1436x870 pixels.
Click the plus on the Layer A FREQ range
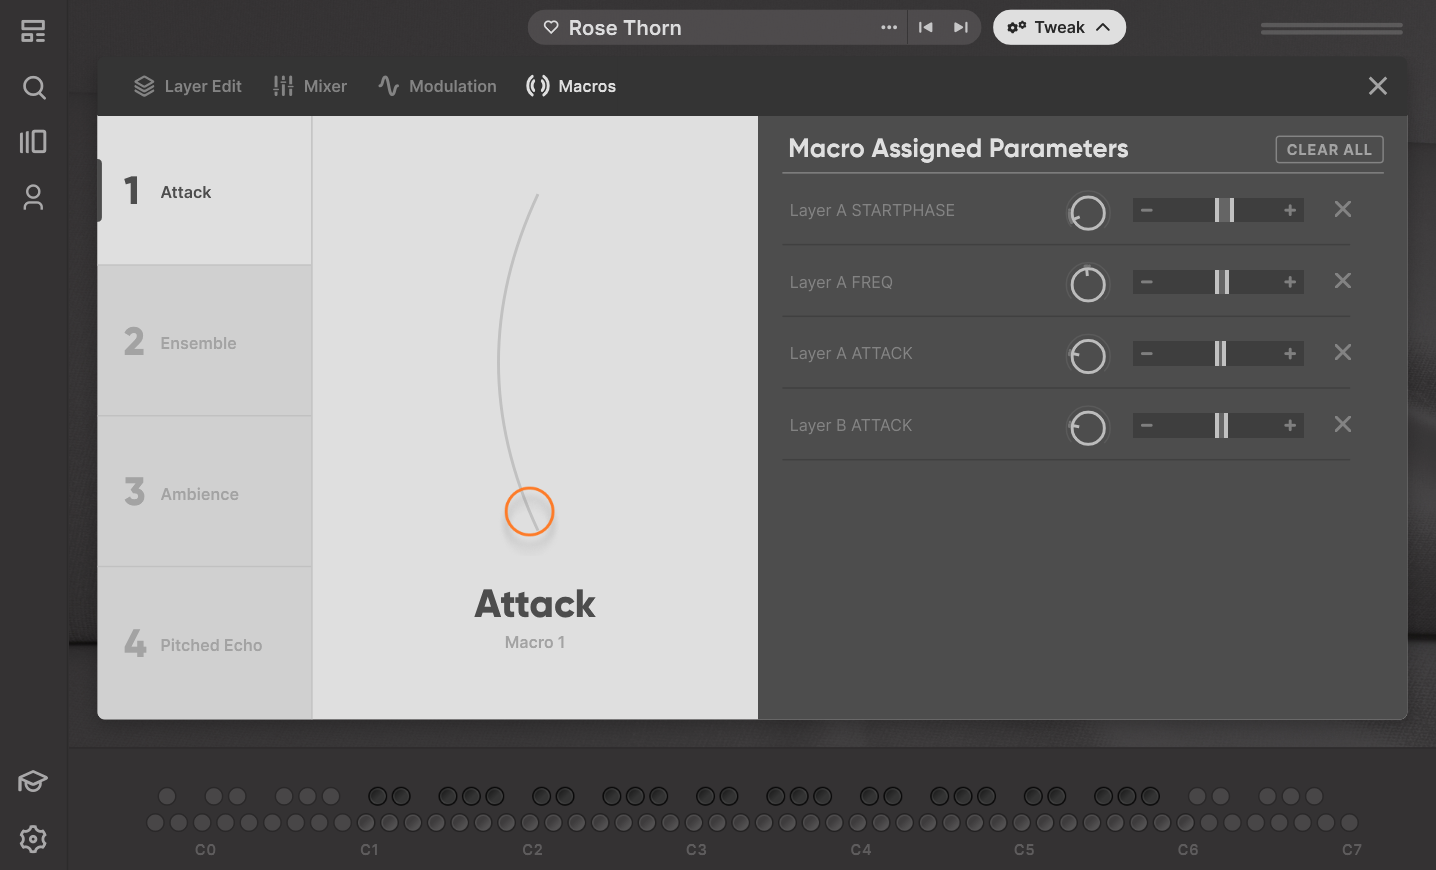[x=1290, y=282]
